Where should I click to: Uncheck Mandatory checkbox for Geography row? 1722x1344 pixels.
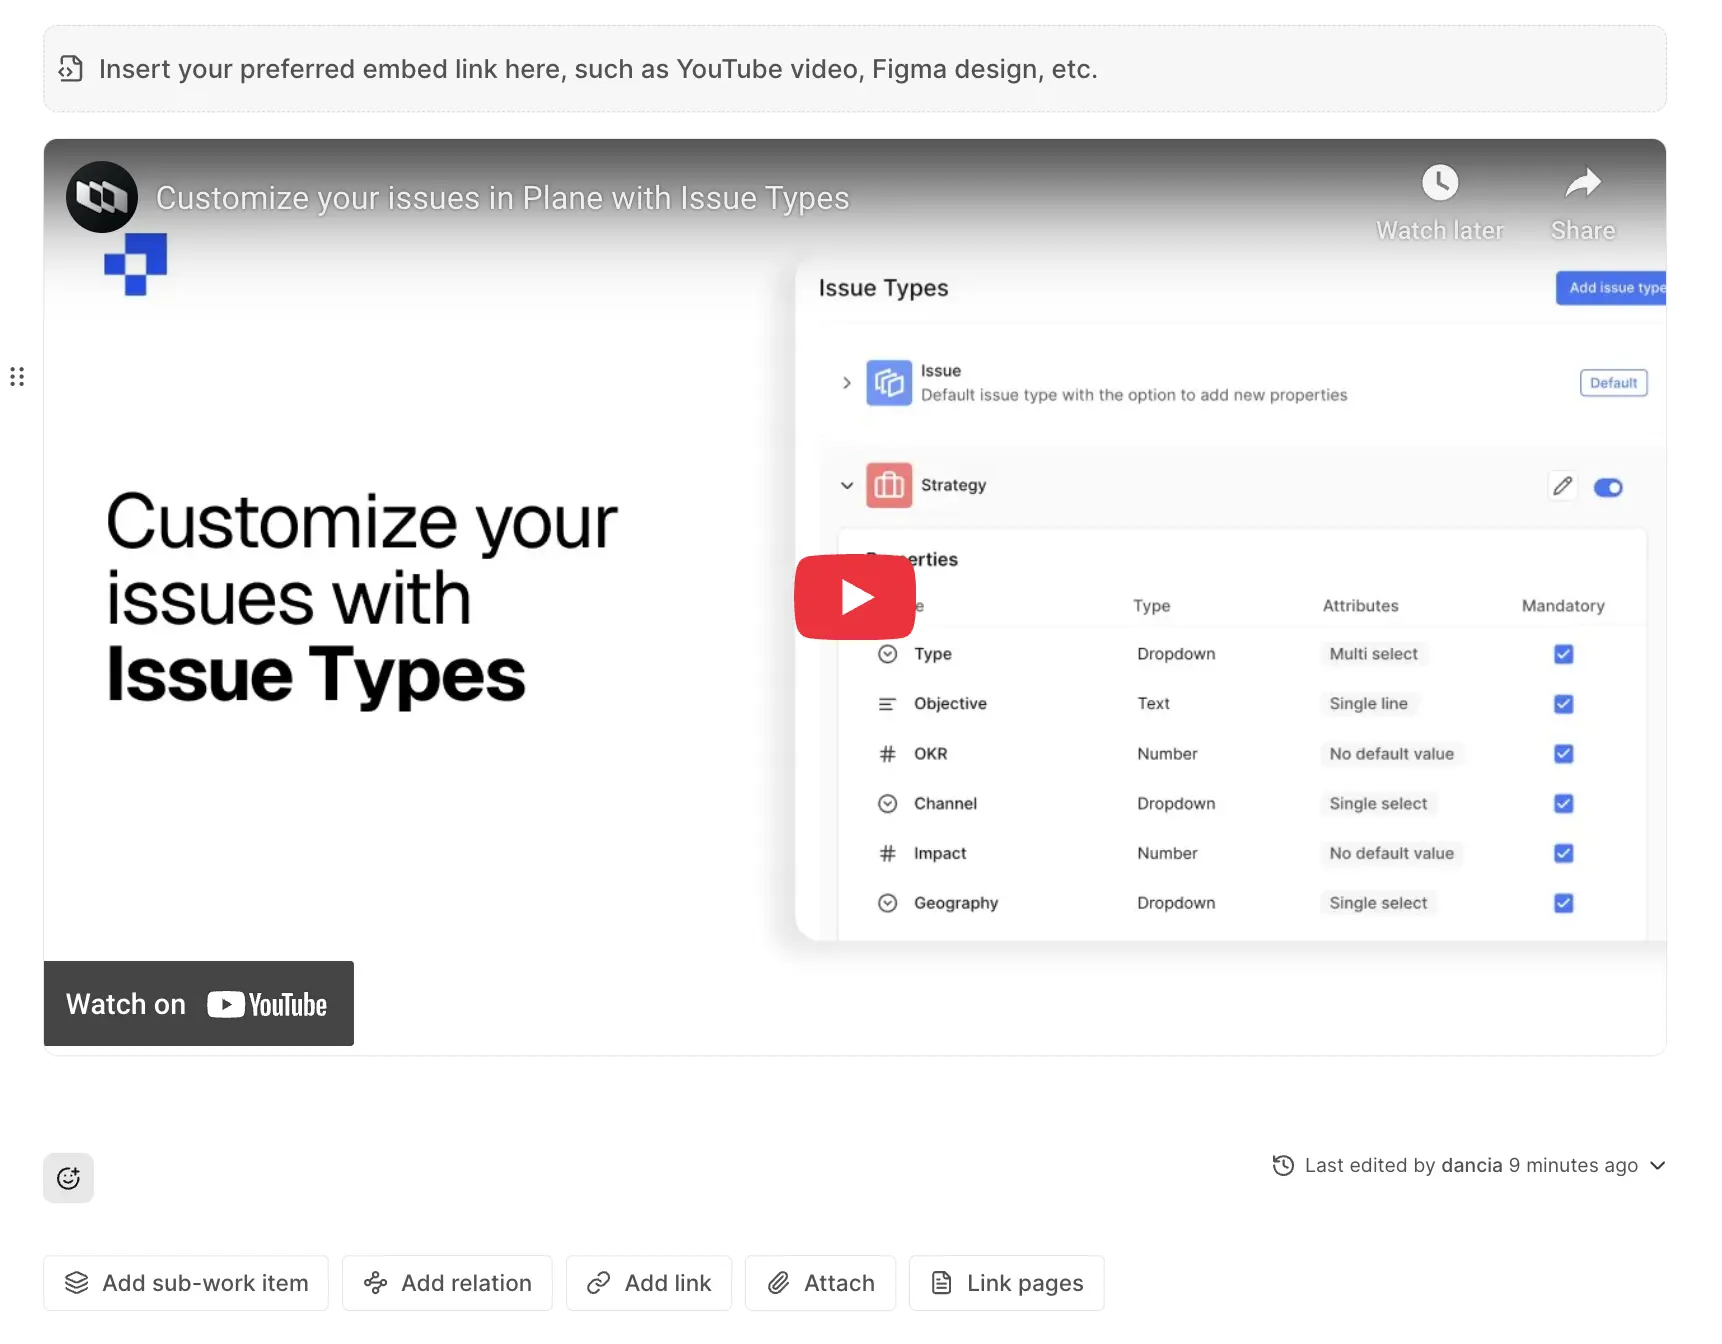(1564, 903)
